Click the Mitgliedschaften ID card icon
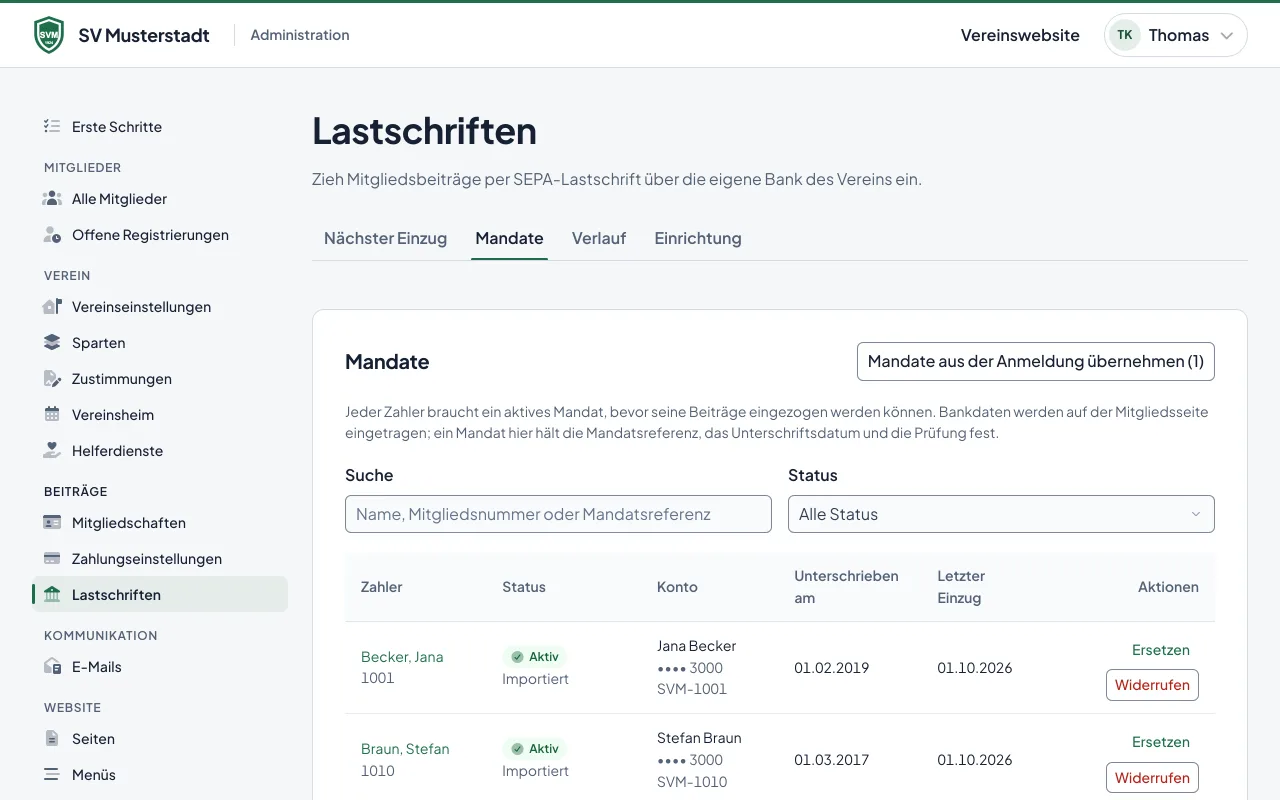The width and height of the screenshot is (1280, 800). (52, 523)
